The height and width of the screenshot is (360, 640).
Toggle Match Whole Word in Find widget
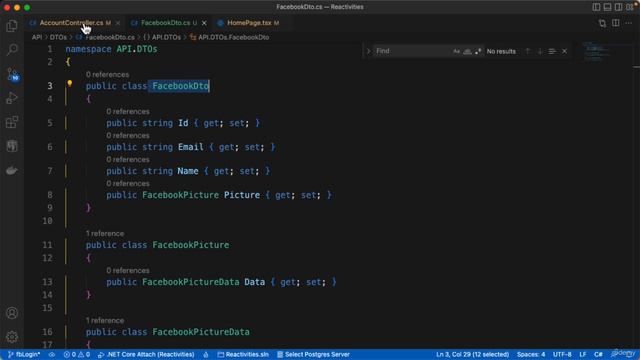pos(467,51)
